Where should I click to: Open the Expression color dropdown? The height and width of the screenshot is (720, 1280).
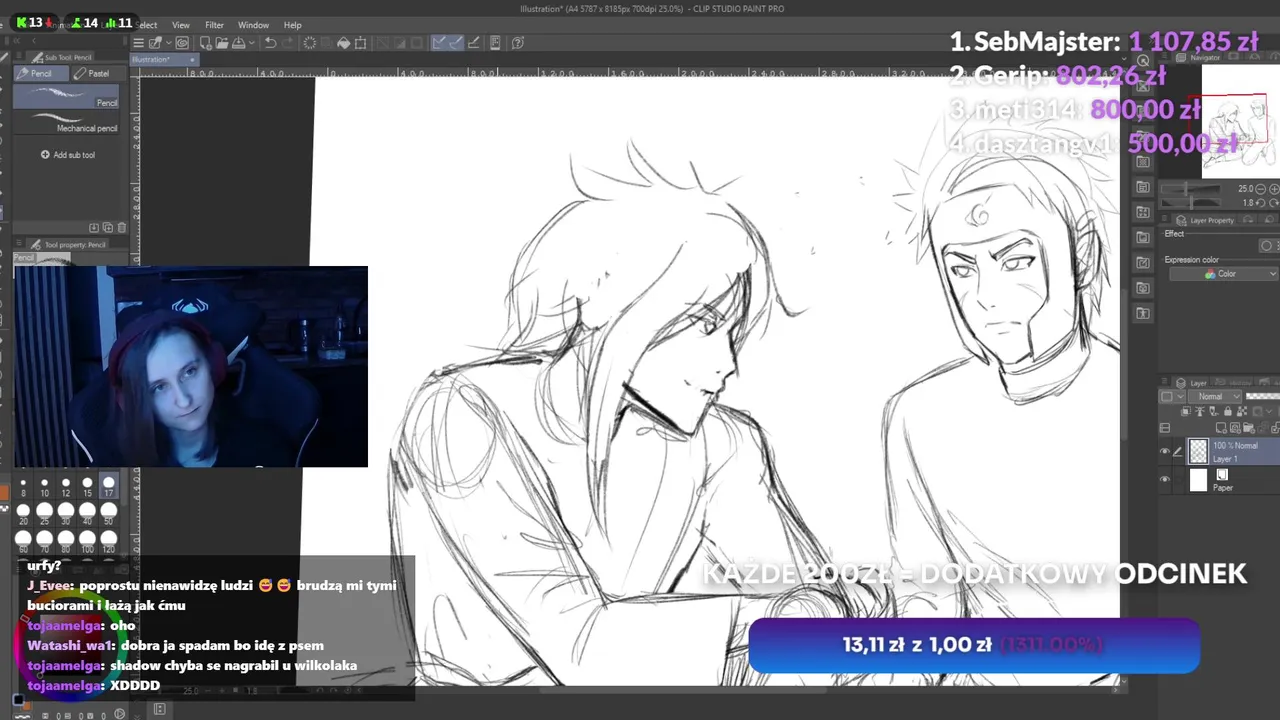[1222, 274]
